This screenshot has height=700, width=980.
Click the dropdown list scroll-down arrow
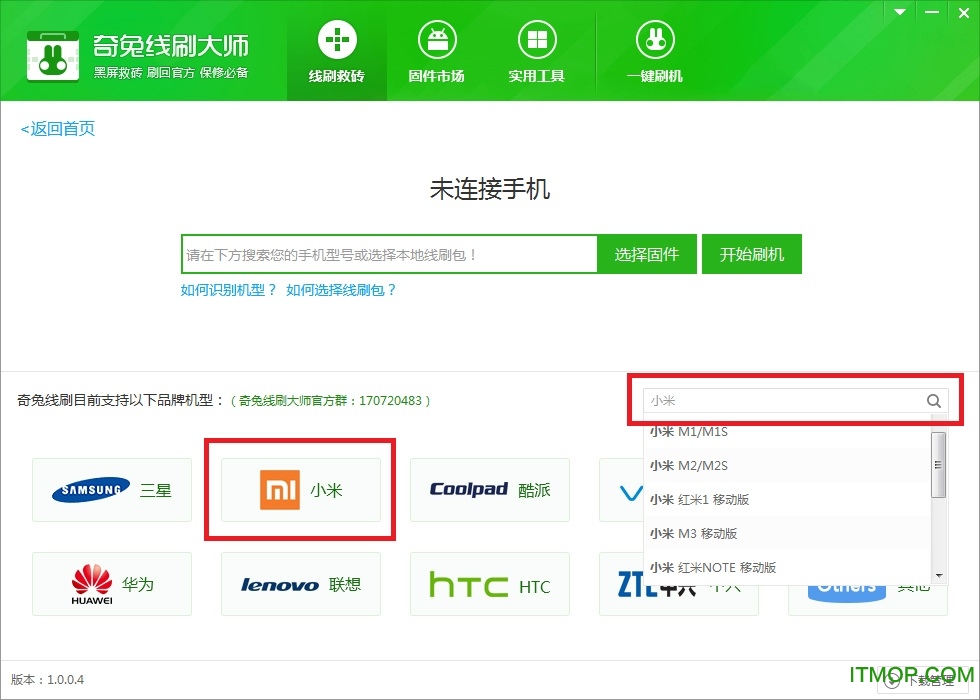pos(938,576)
